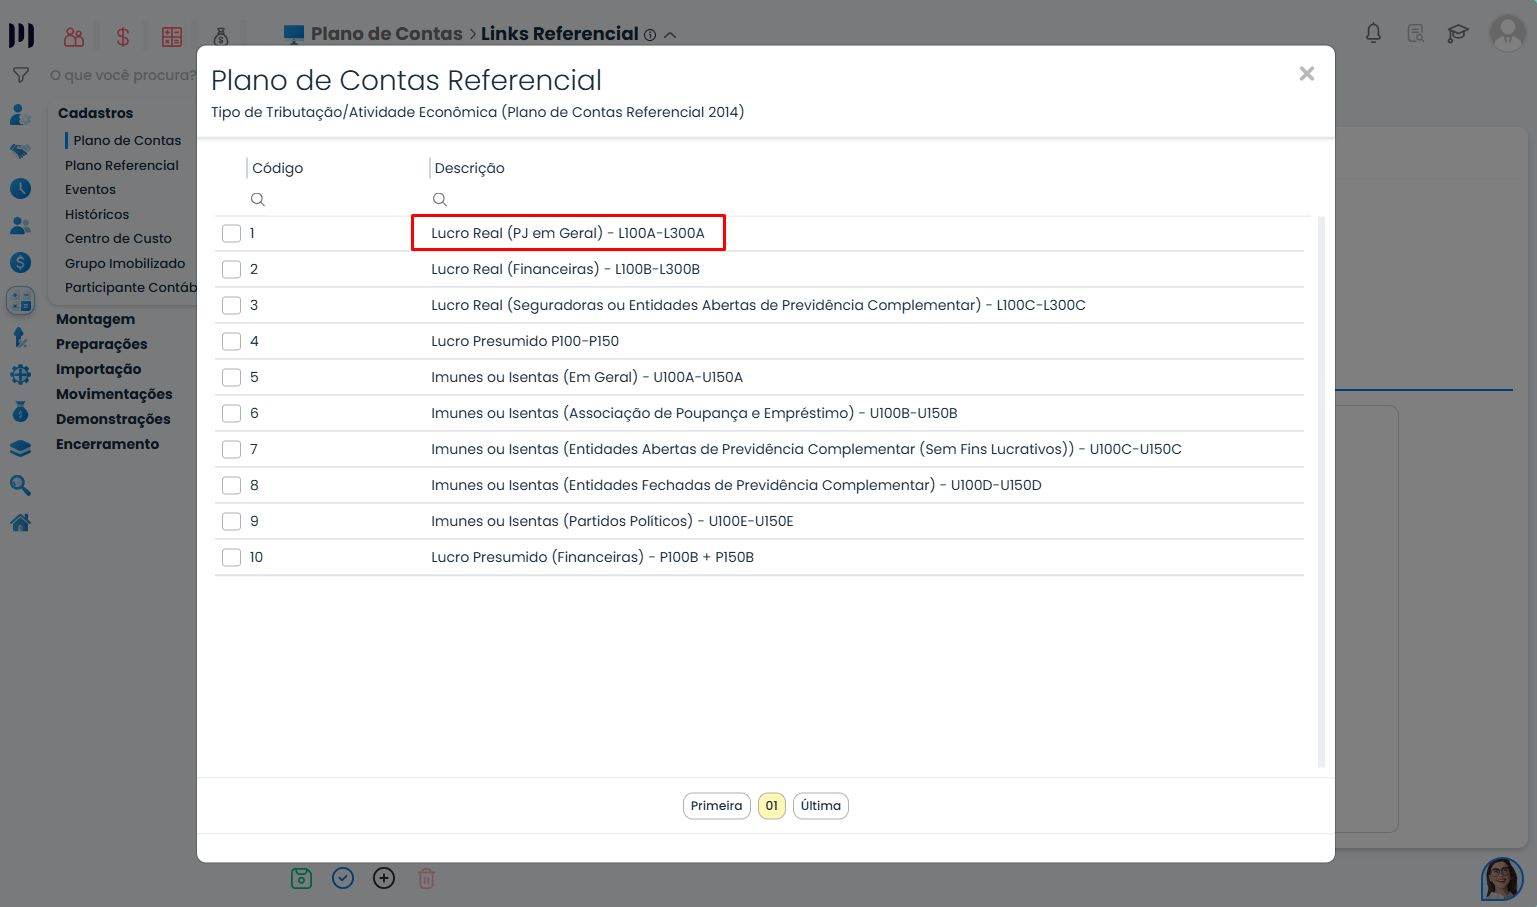The width and height of the screenshot is (1537, 907).
Task: Select page 01 in pagination
Action: click(x=771, y=806)
